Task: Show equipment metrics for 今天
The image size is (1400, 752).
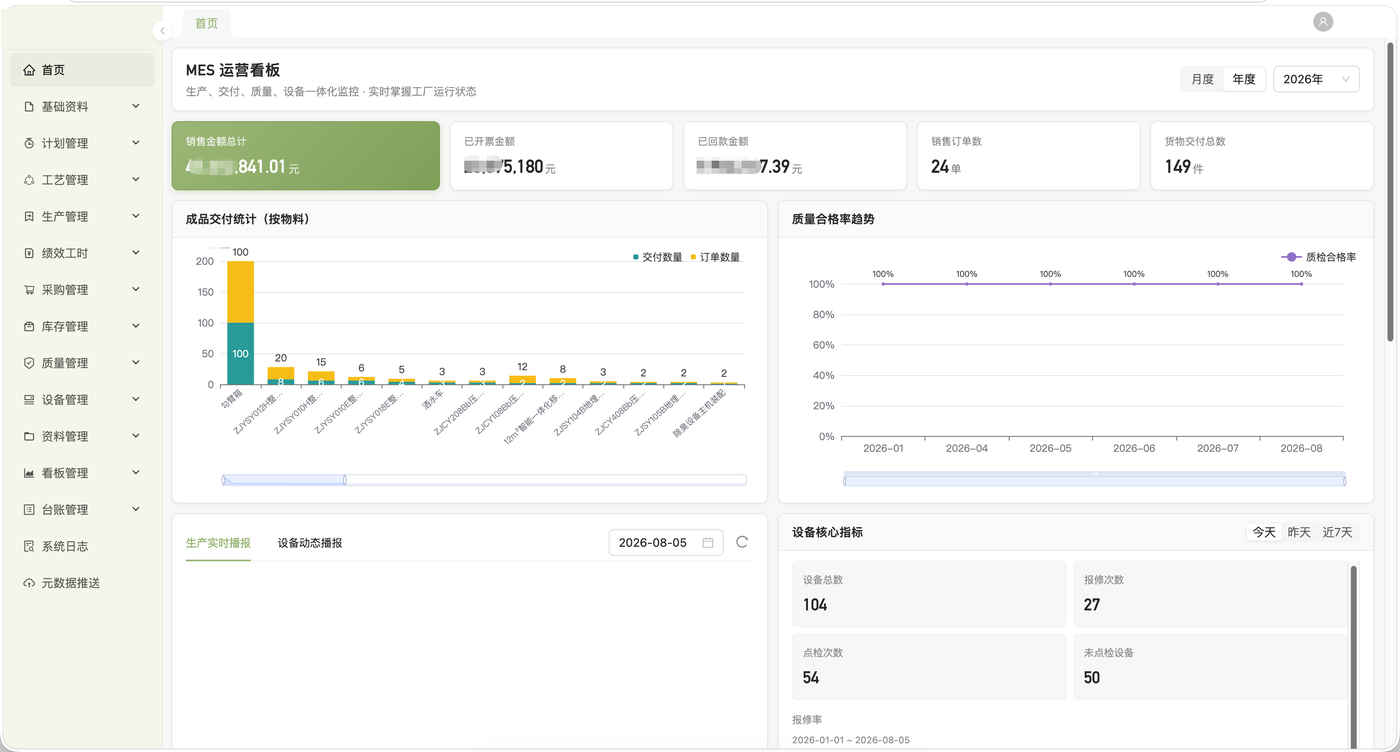Action: click(1265, 532)
